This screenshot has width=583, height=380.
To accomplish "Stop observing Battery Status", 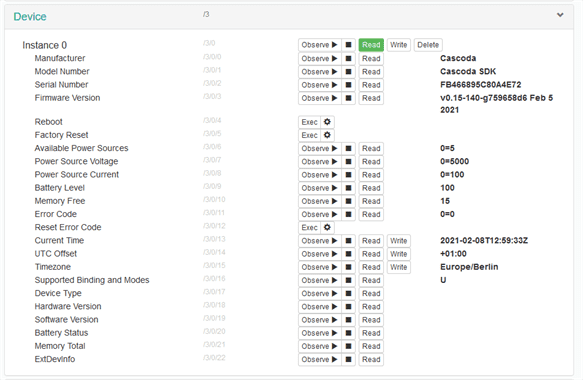I will pyautogui.click(x=348, y=333).
